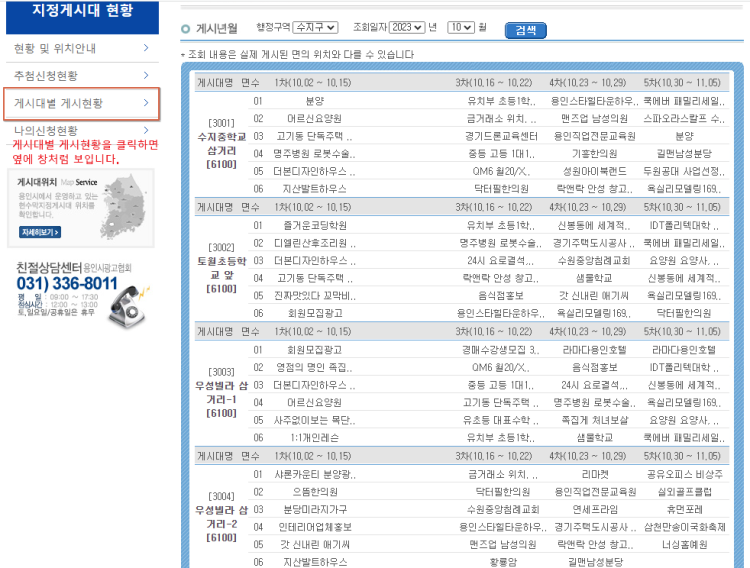Click the arrow icon on 게시대별 게시현황
The image size is (750, 568).
tap(146, 103)
